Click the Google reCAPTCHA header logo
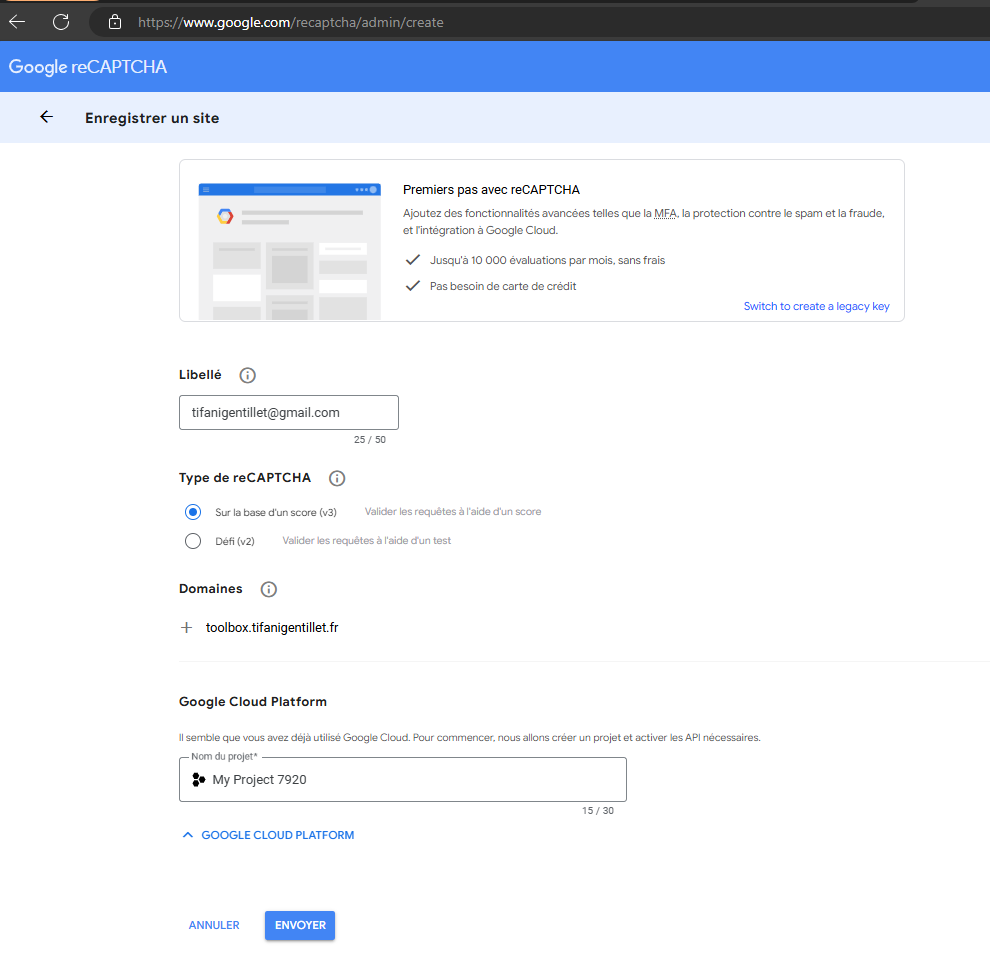The width and height of the screenshot is (990, 980). coord(88,67)
